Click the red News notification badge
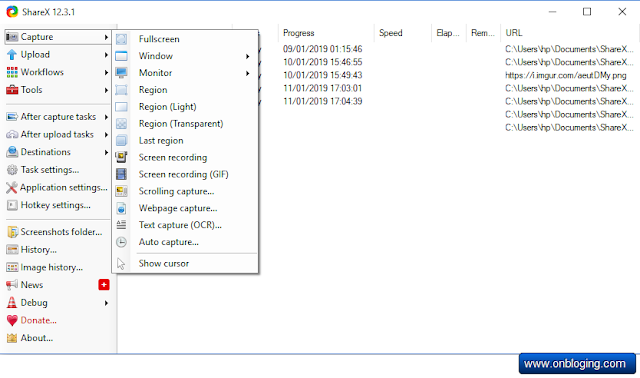Screen dimensions: 640x378 (x=104, y=285)
